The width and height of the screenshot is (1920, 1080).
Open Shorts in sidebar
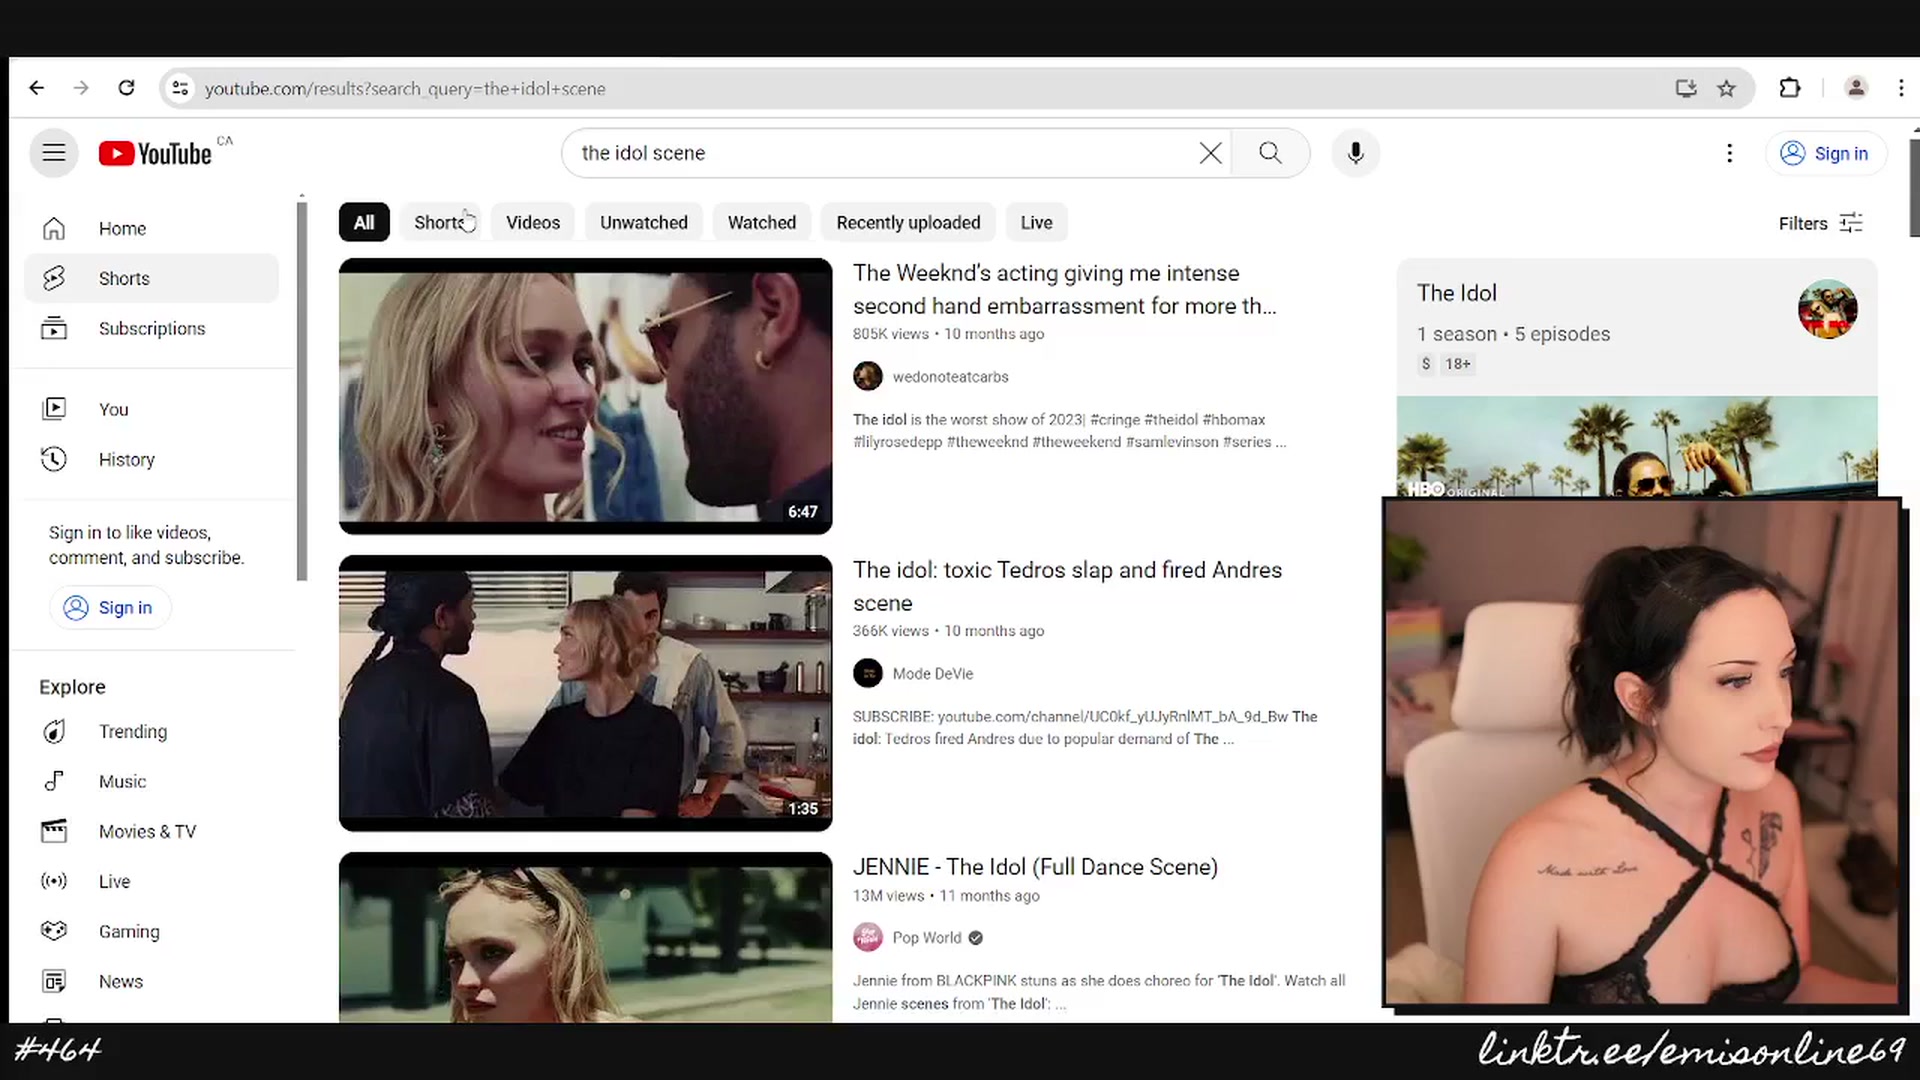(x=151, y=278)
